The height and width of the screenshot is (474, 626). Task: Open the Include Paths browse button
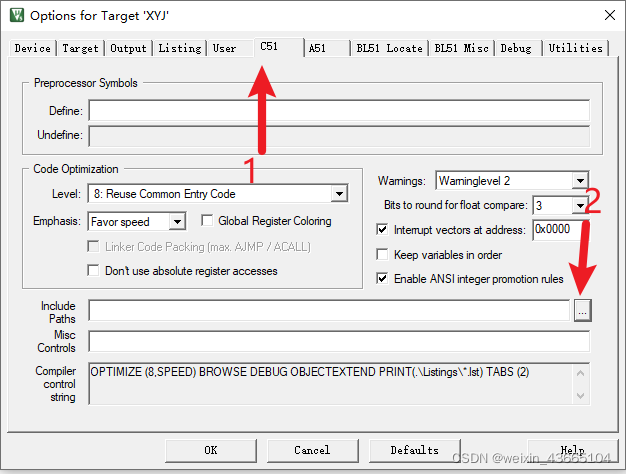click(582, 310)
